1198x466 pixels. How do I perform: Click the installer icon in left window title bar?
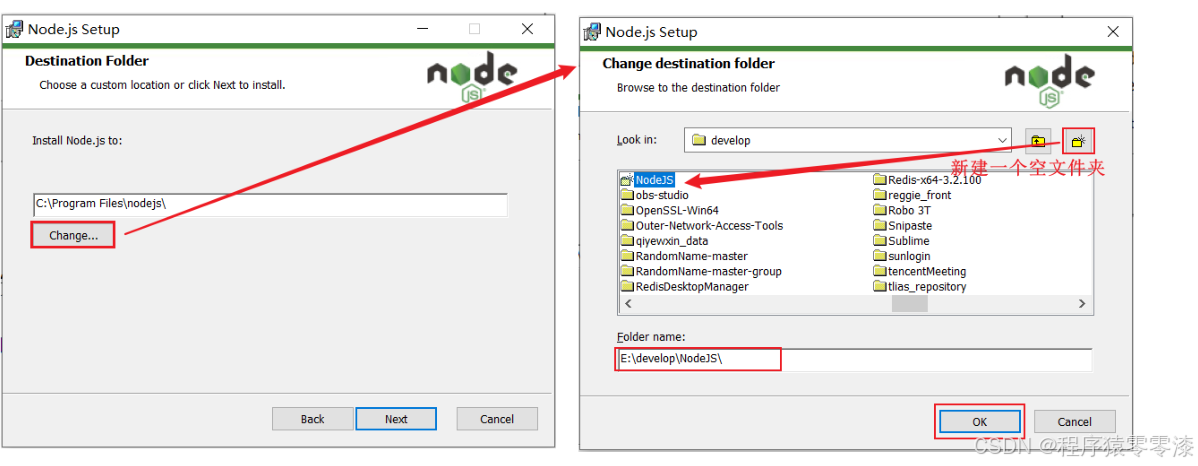(x=15, y=31)
